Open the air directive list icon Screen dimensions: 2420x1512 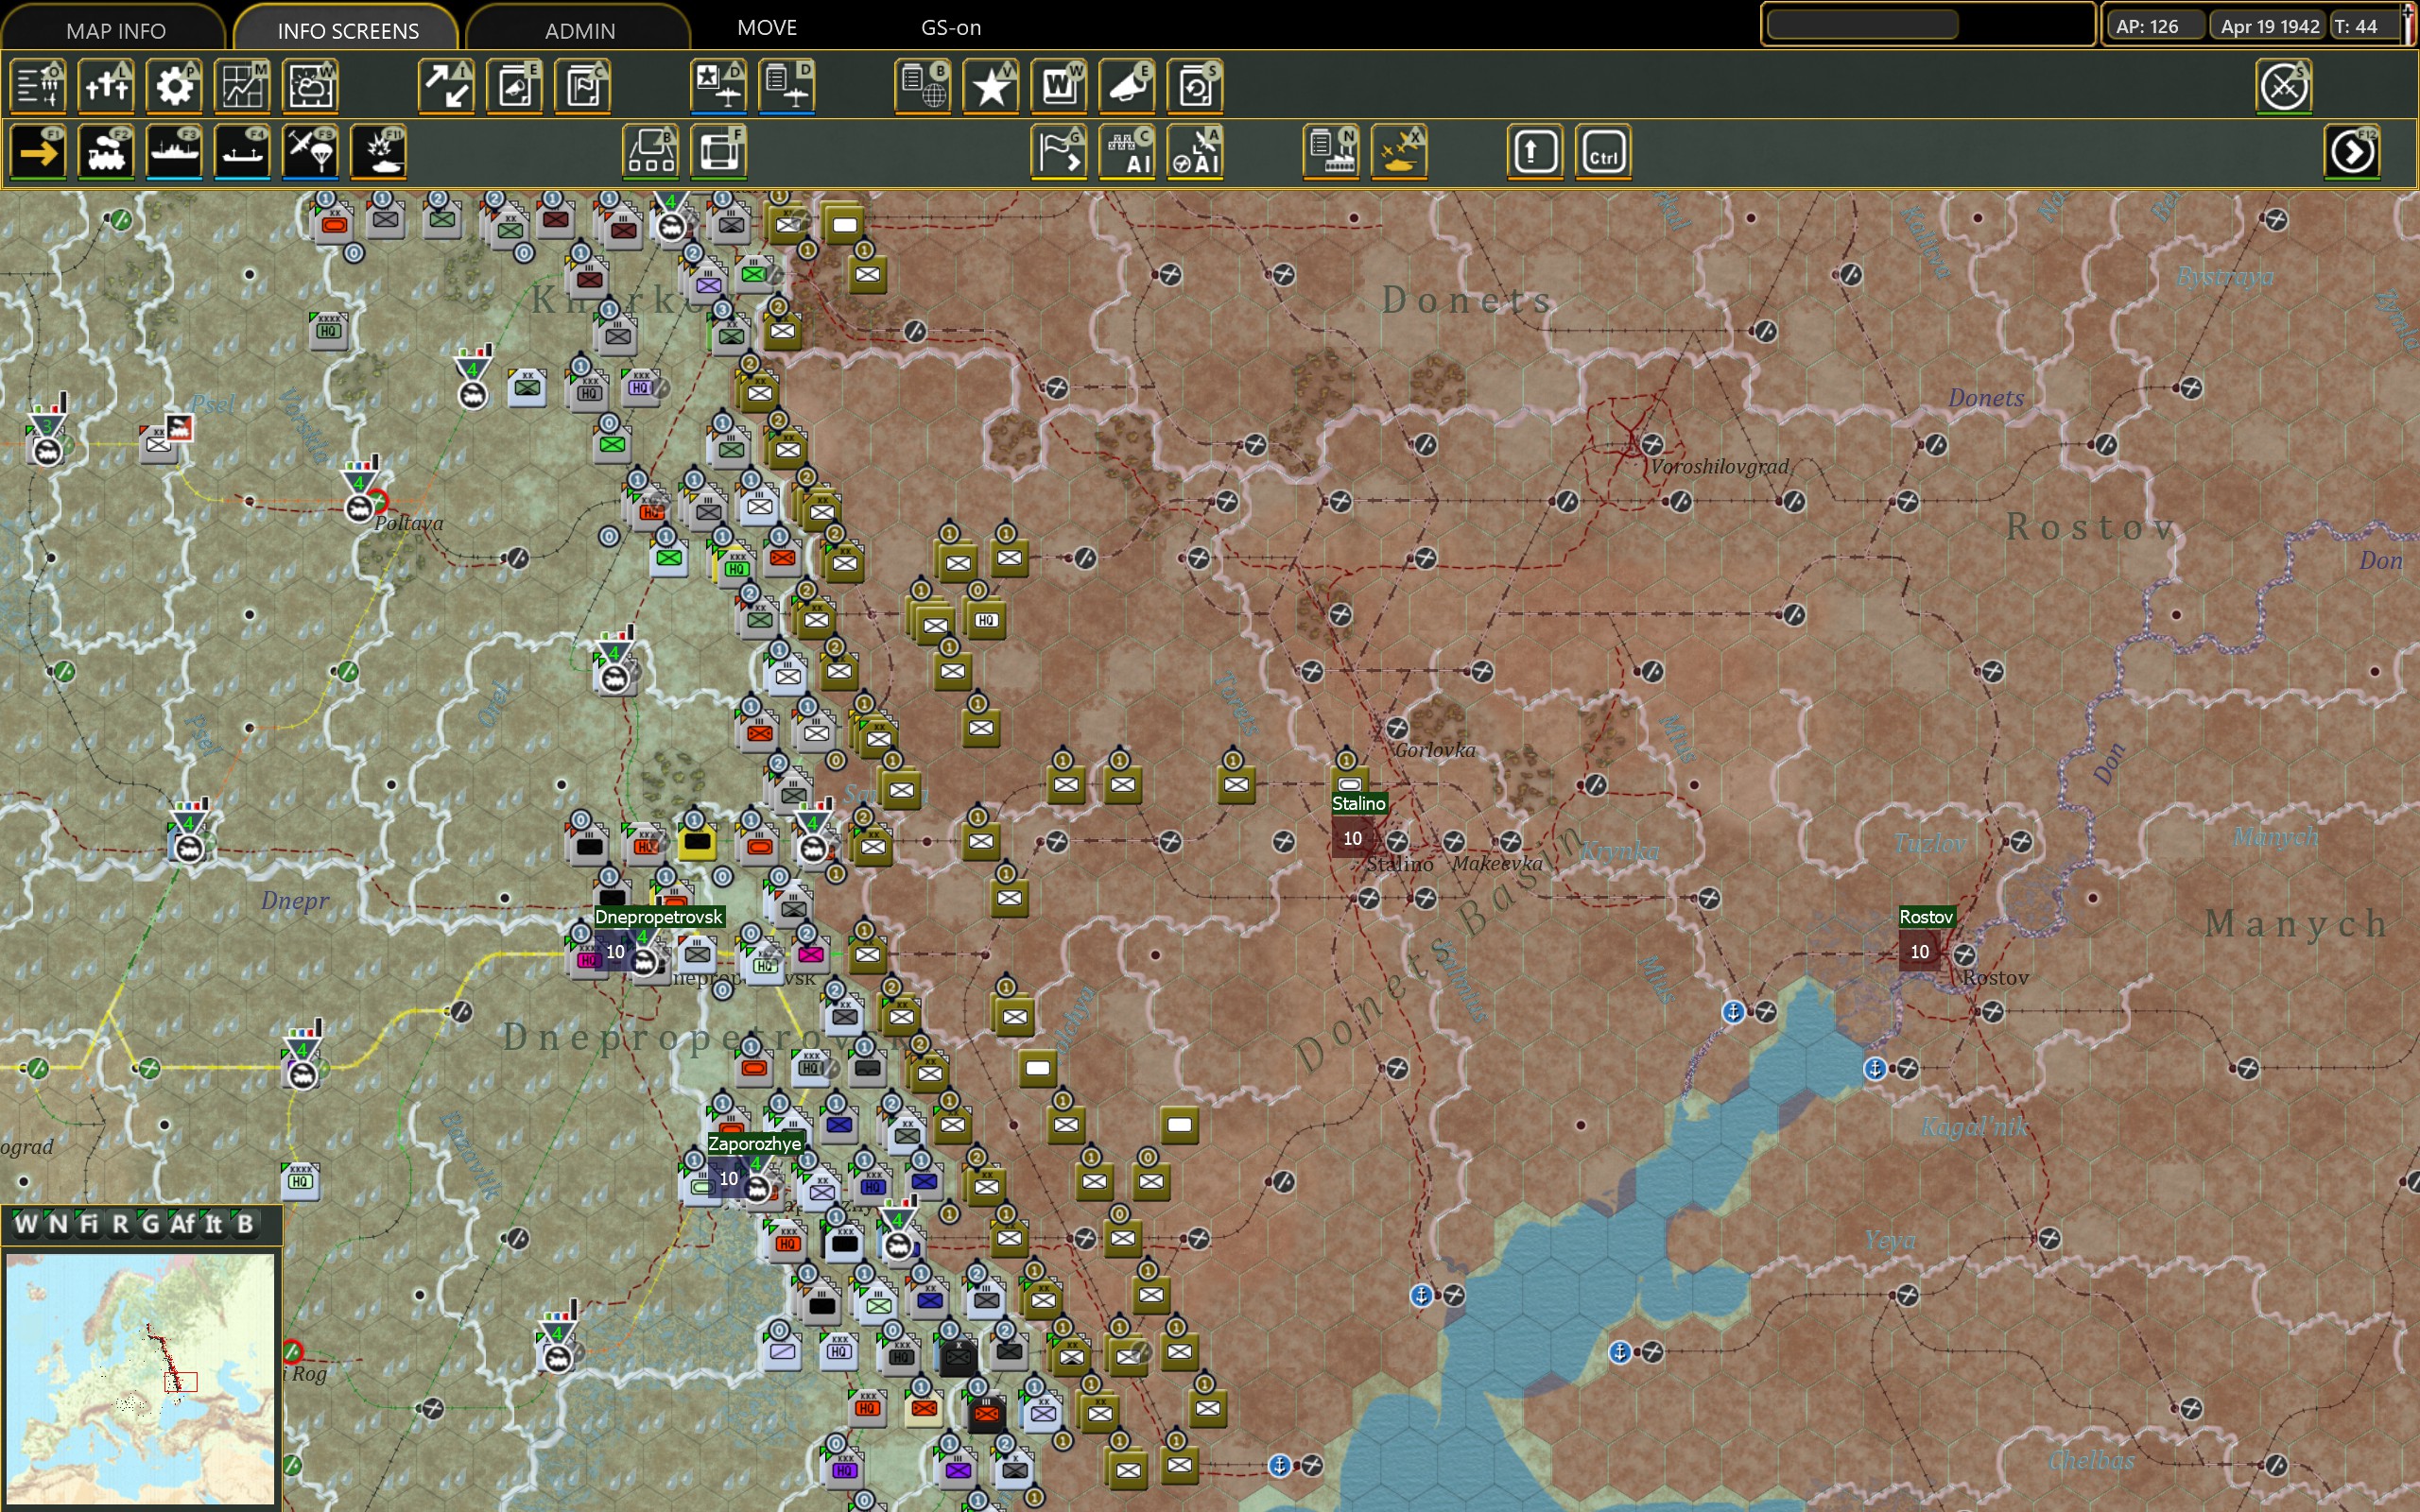click(787, 86)
